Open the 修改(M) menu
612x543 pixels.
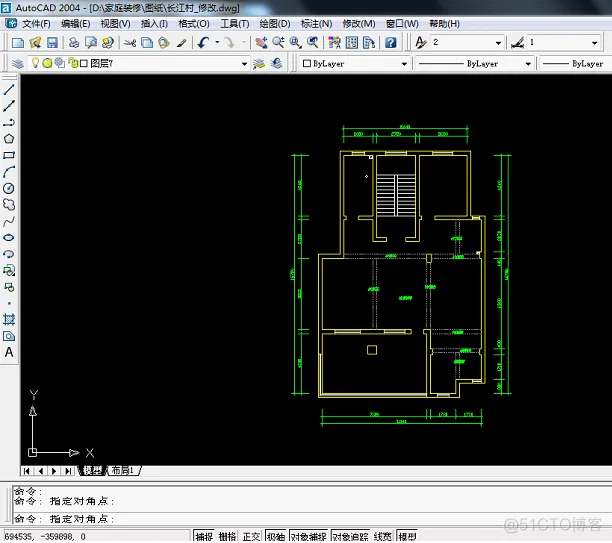click(359, 24)
